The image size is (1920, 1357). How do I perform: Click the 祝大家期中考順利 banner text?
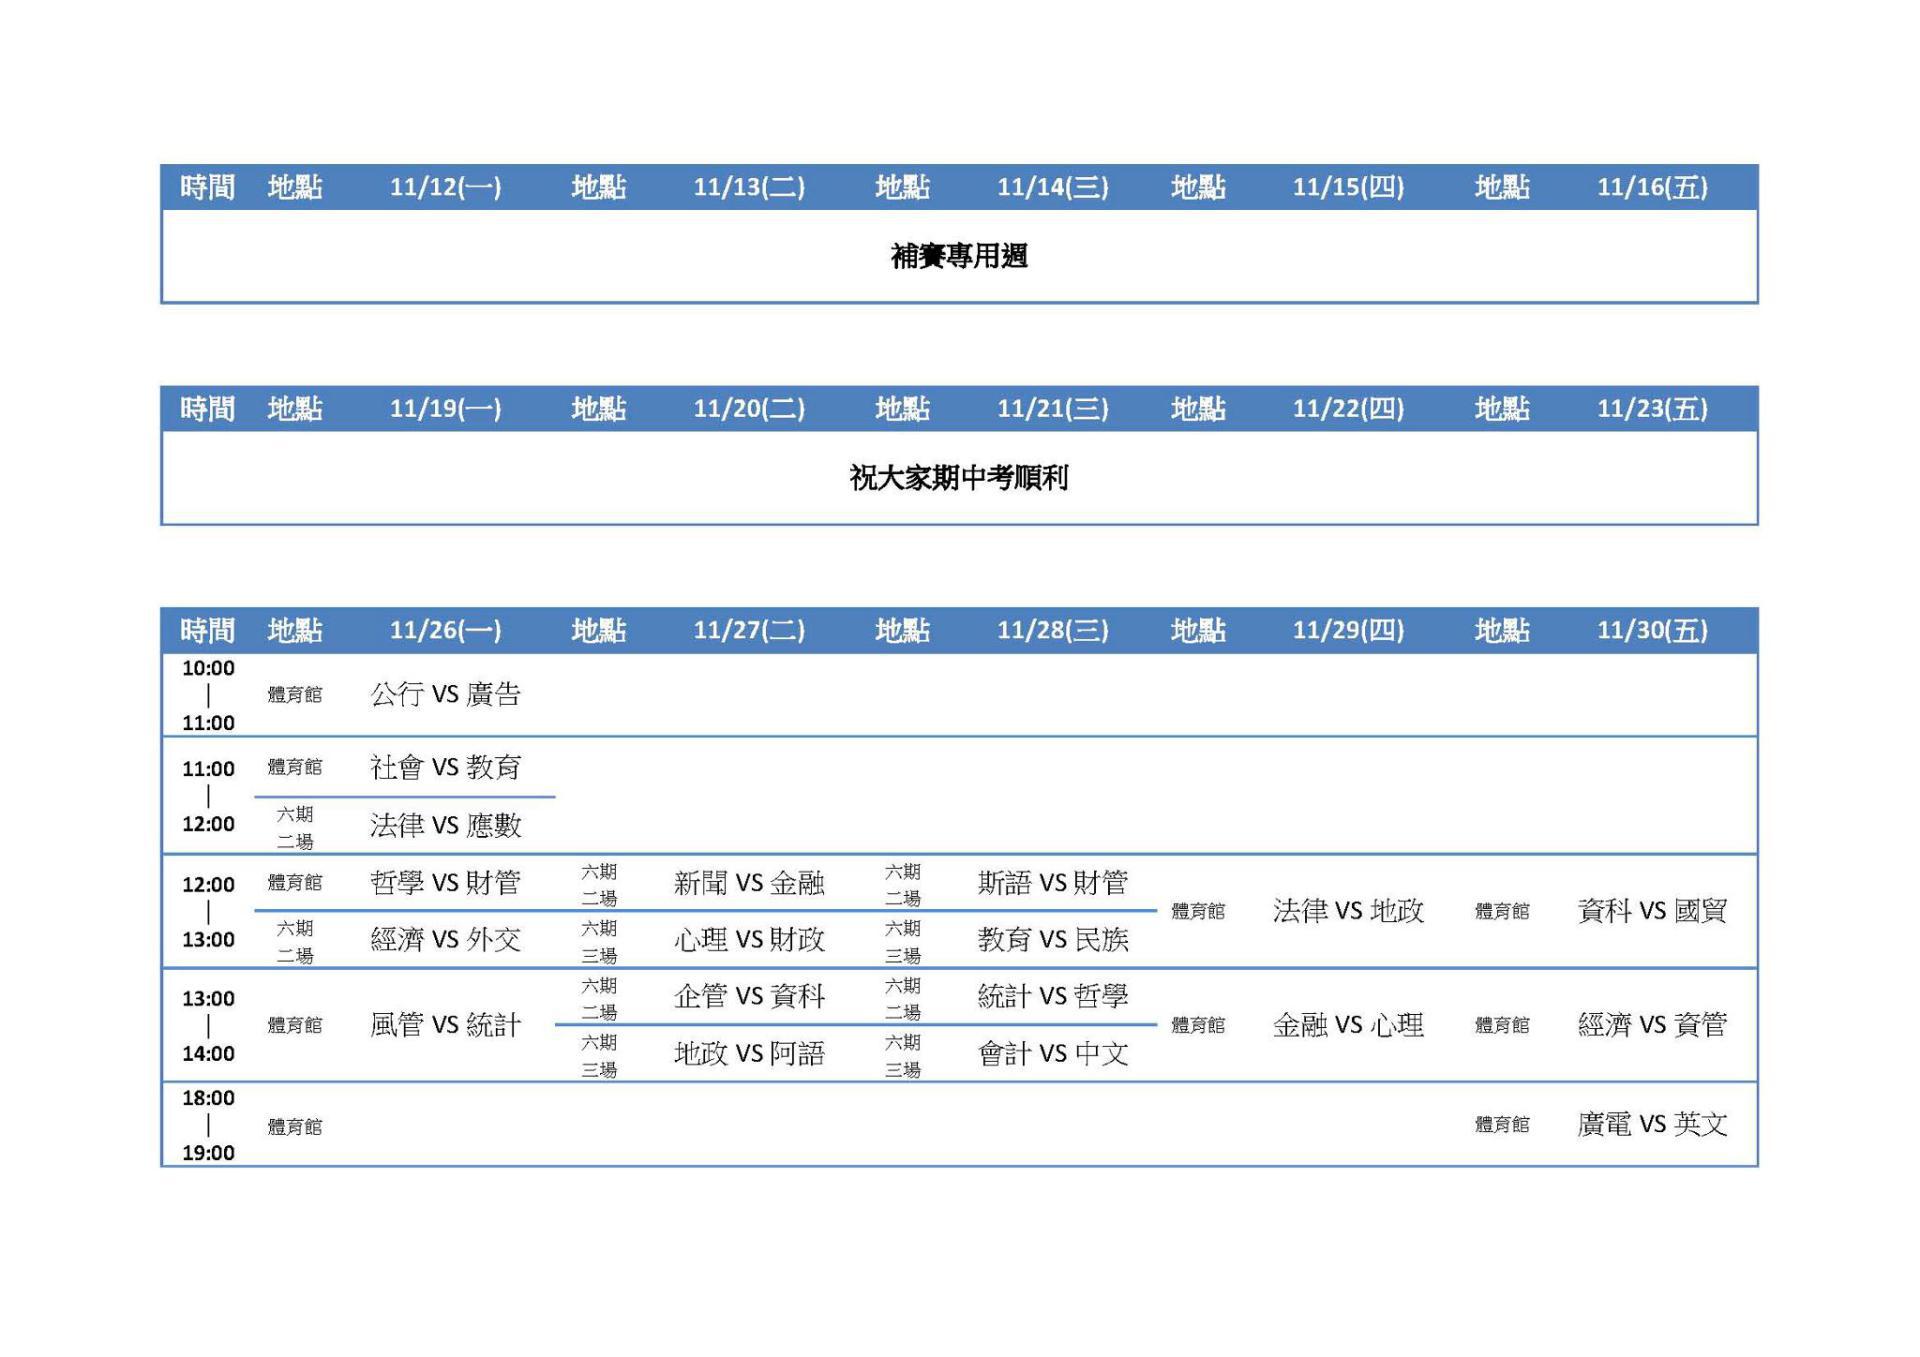(958, 478)
